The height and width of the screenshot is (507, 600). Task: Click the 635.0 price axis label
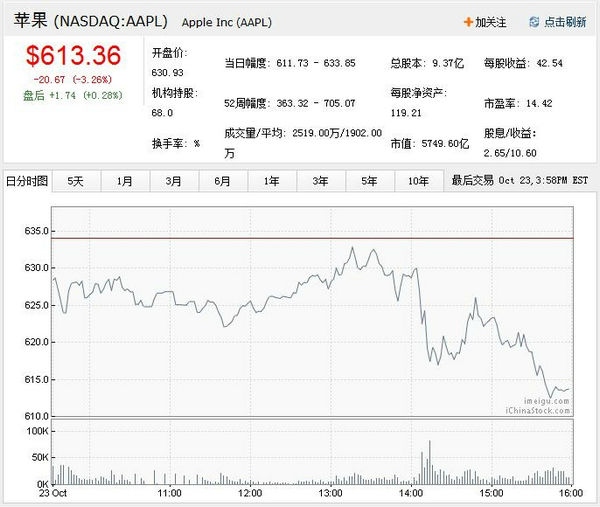[x=36, y=231]
